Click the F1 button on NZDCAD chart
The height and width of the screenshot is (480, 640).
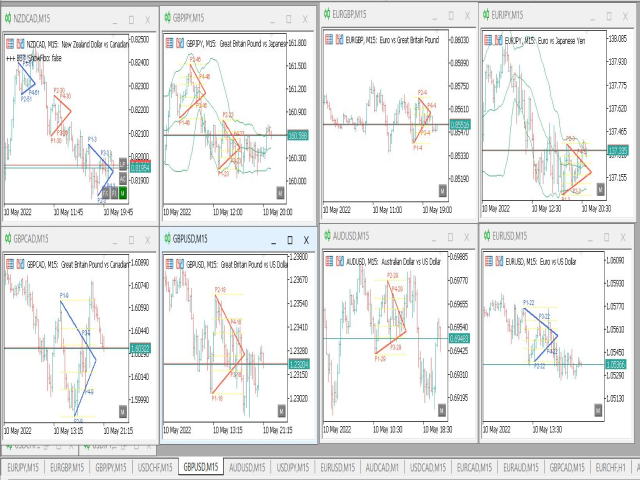(114, 193)
